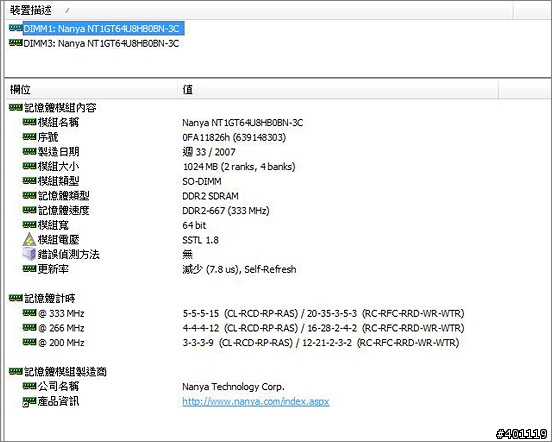Select the DDR2-667 (333 MHz) value
The height and width of the screenshot is (442, 552).
(226, 210)
